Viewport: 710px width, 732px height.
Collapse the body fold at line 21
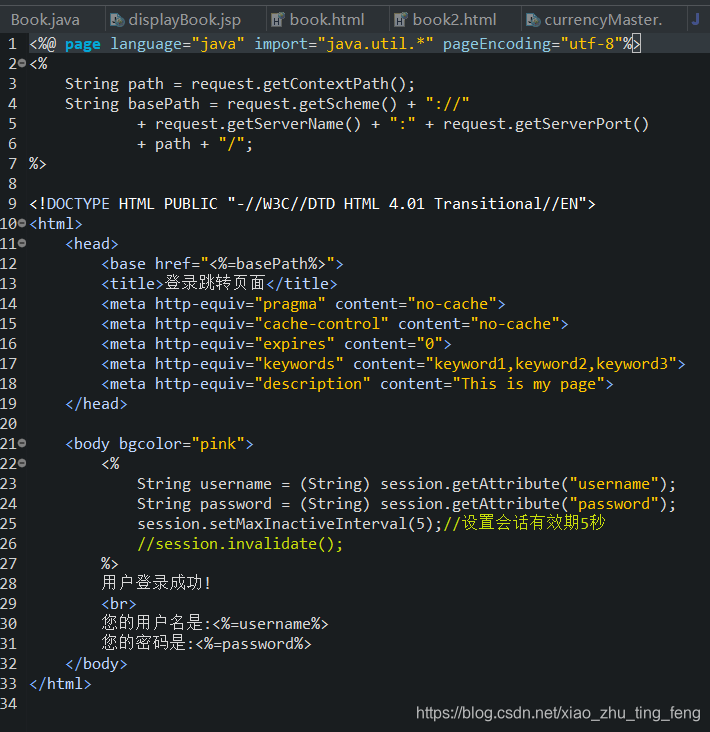point(22,443)
